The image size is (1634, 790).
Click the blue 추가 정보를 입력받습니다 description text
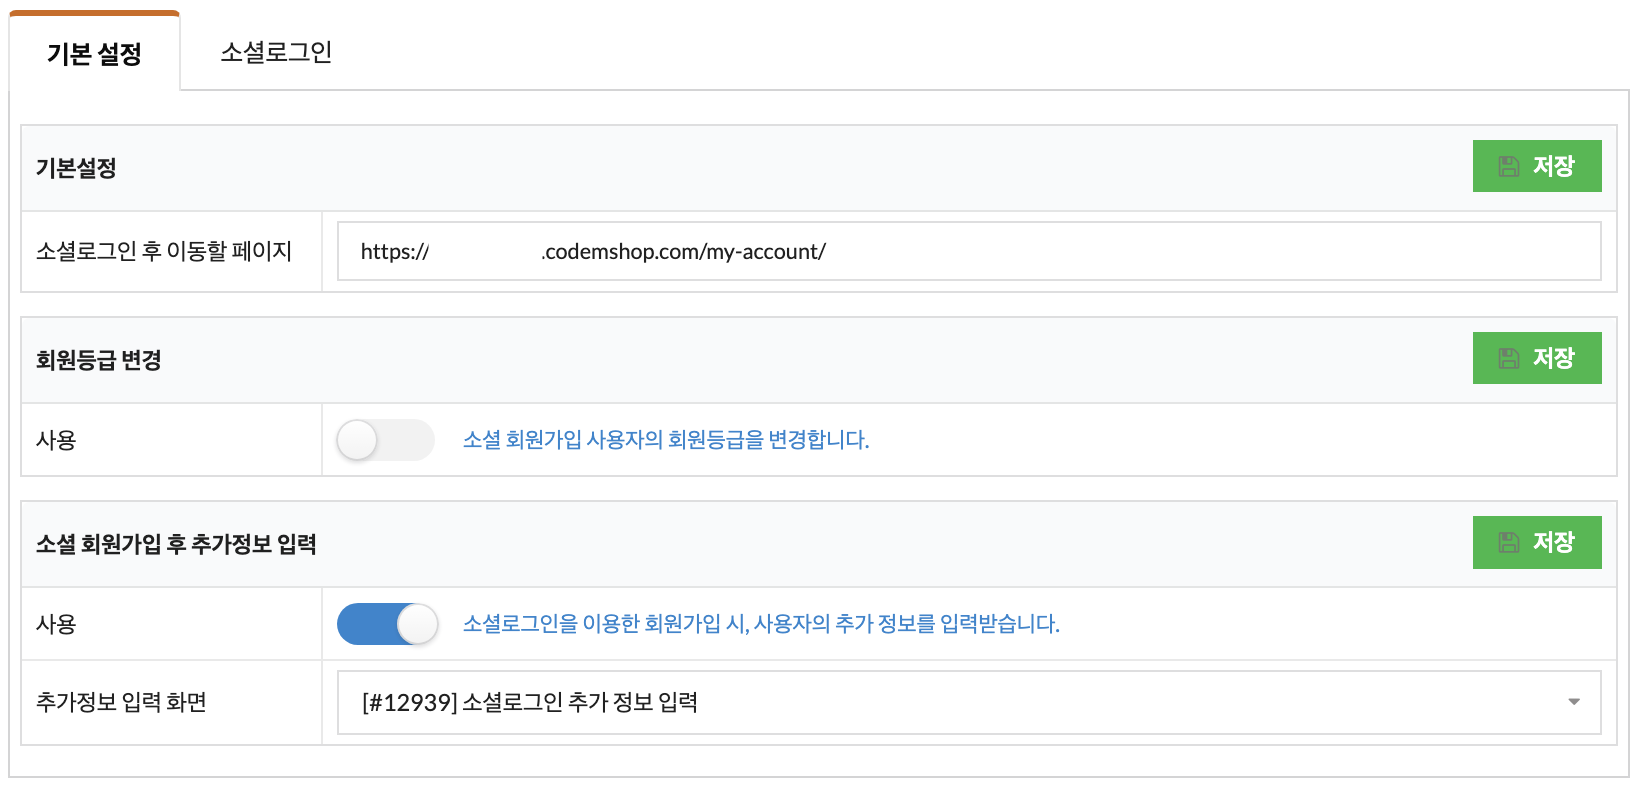761,624
